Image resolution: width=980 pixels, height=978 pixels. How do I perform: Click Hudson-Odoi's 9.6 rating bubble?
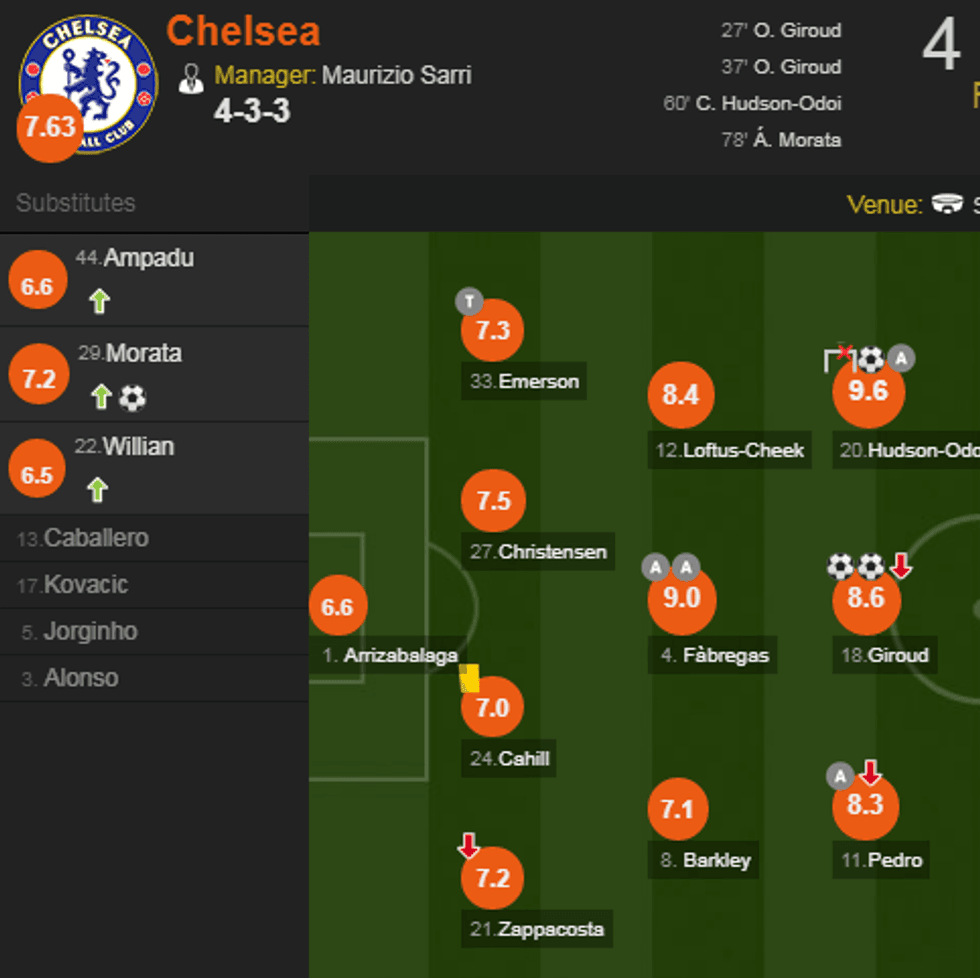(x=868, y=392)
